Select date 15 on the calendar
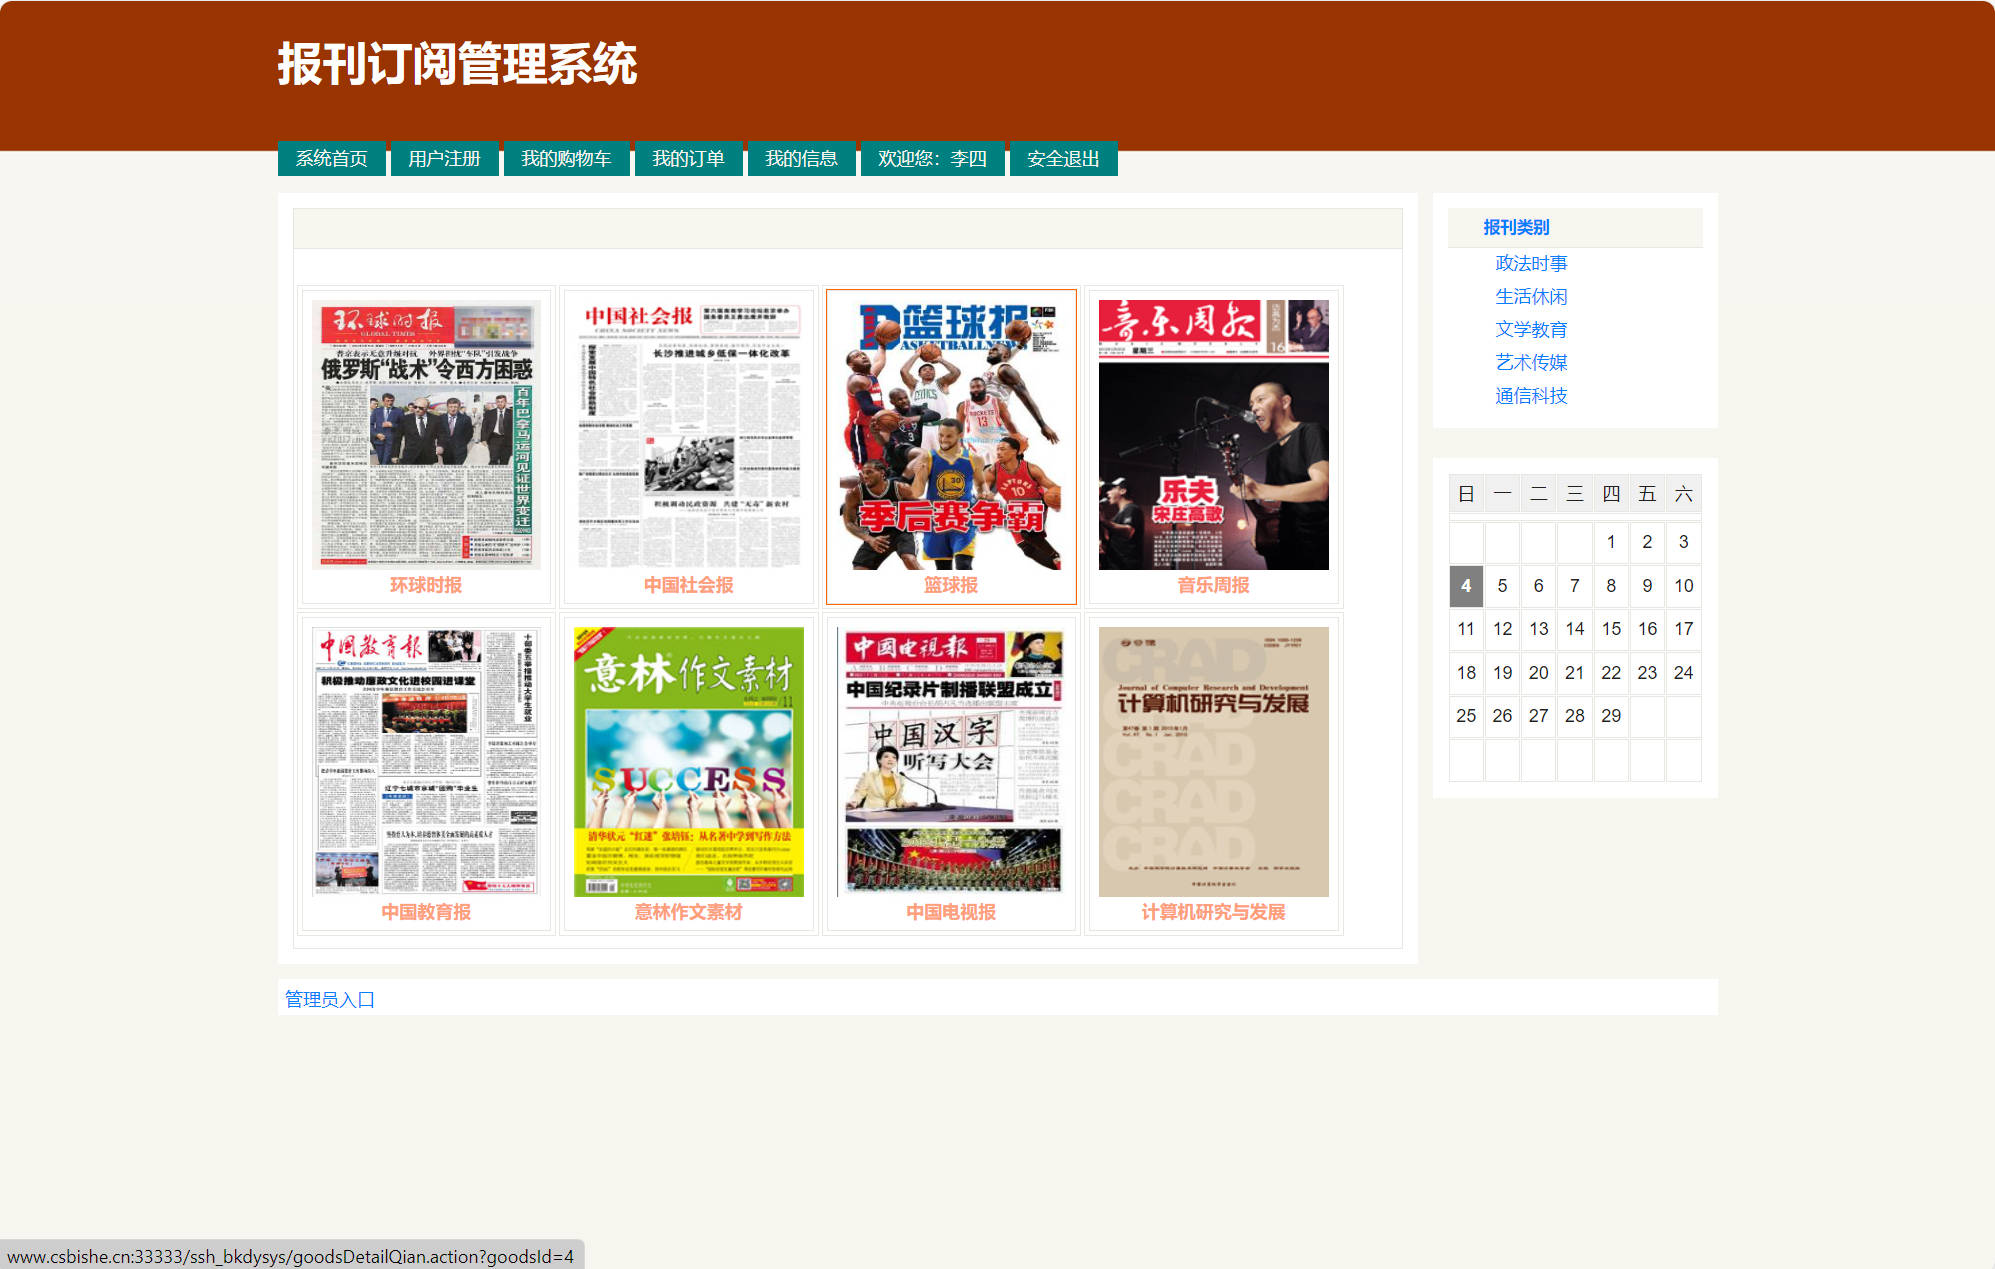 1611,629
